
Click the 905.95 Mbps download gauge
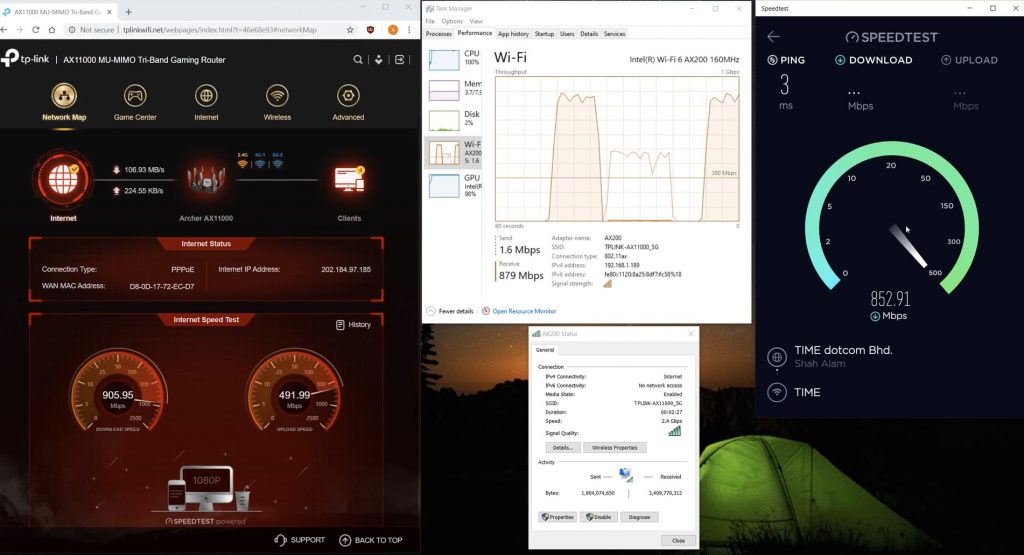pyautogui.click(x=118, y=392)
